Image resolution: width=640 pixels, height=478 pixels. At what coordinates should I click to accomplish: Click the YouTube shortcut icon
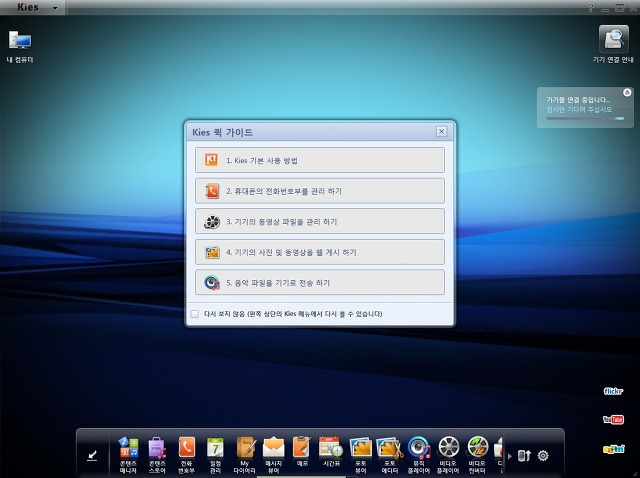click(x=613, y=420)
